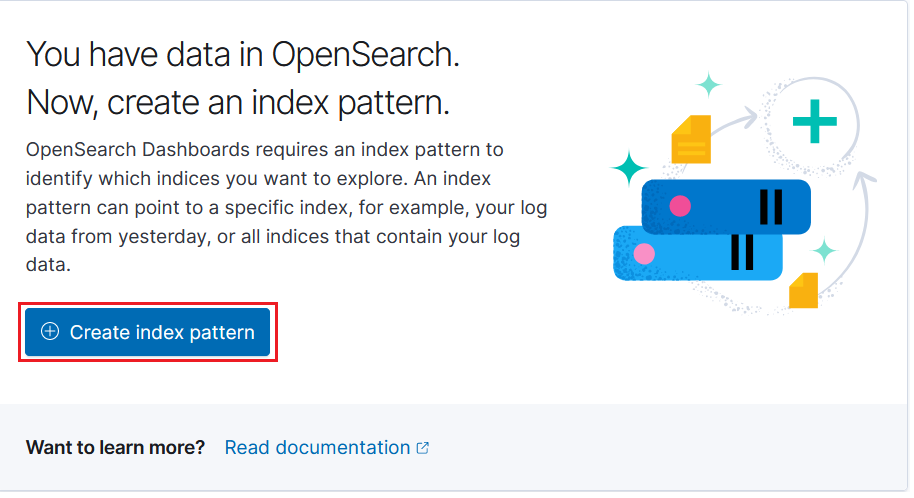914x498 pixels.
Task: Click the "Now, create an index pattern" heading line
Action: point(238,101)
